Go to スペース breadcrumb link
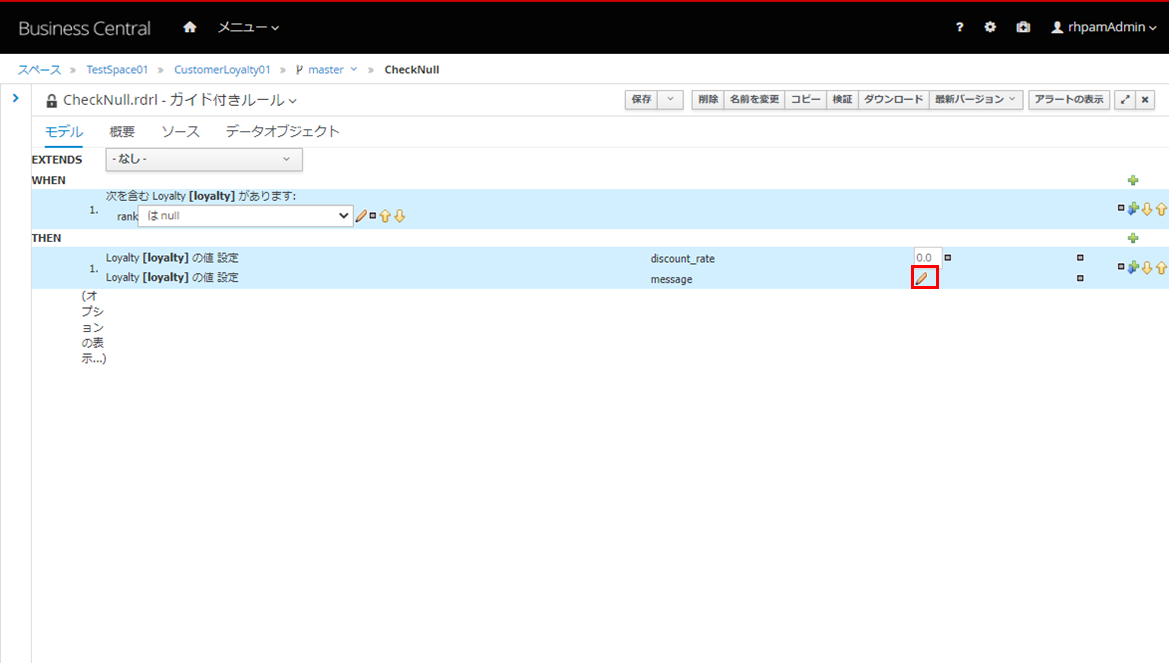Viewport: 1169px width, 663px height. point(40,69)
